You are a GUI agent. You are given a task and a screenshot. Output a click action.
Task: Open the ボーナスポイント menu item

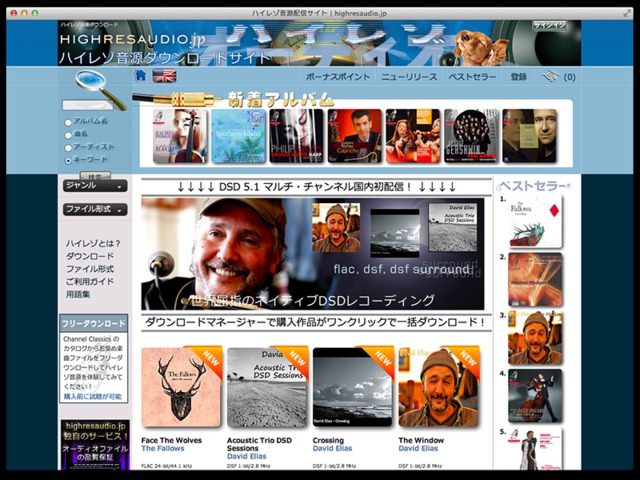coord(338,77)
